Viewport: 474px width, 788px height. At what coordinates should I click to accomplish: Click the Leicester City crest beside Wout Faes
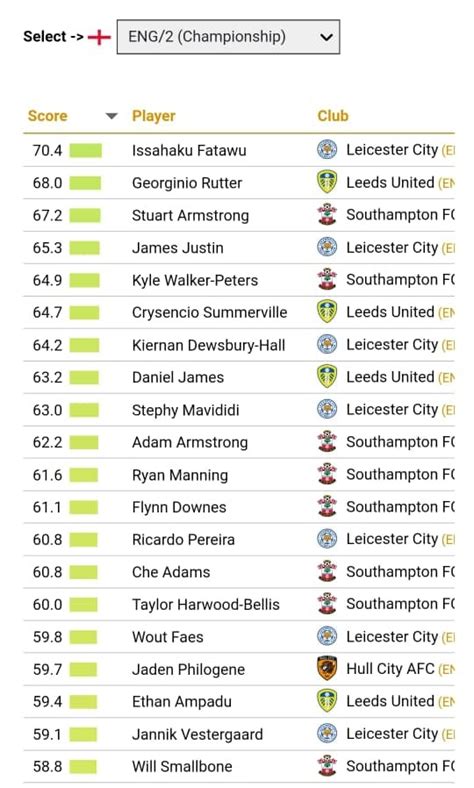[x=327, y=636]
